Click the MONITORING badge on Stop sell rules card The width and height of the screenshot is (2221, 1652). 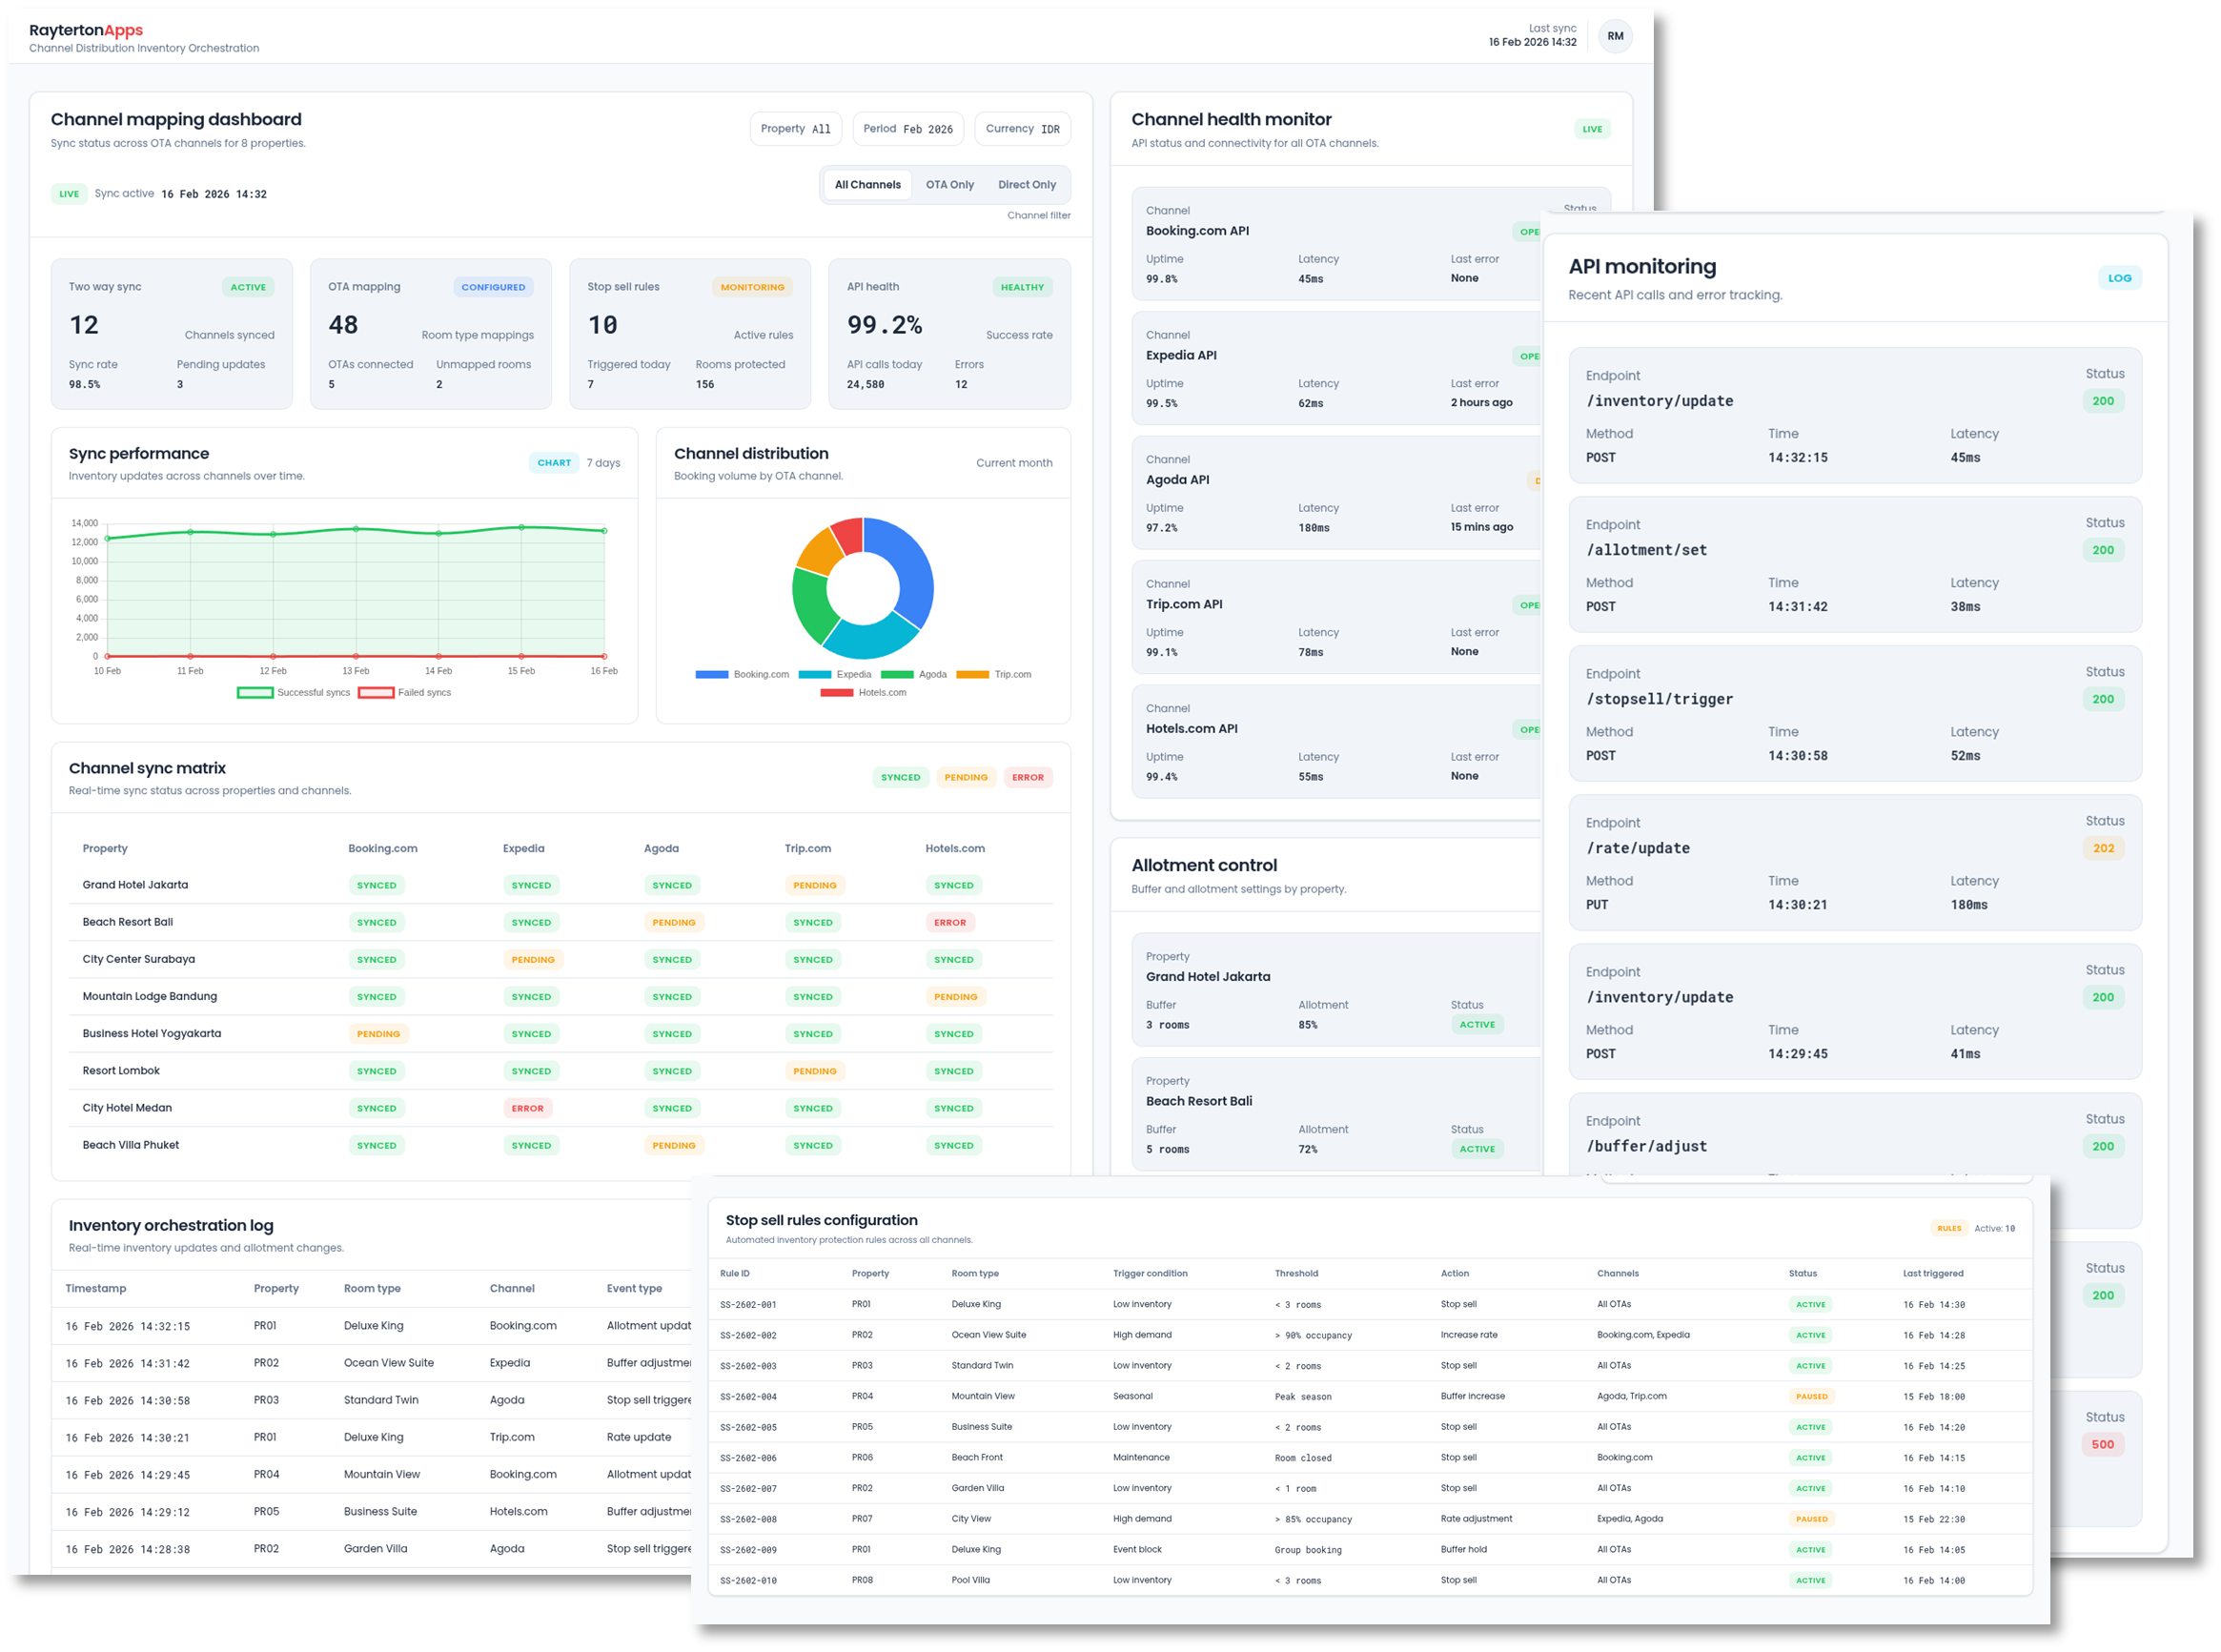pos(752,287)
